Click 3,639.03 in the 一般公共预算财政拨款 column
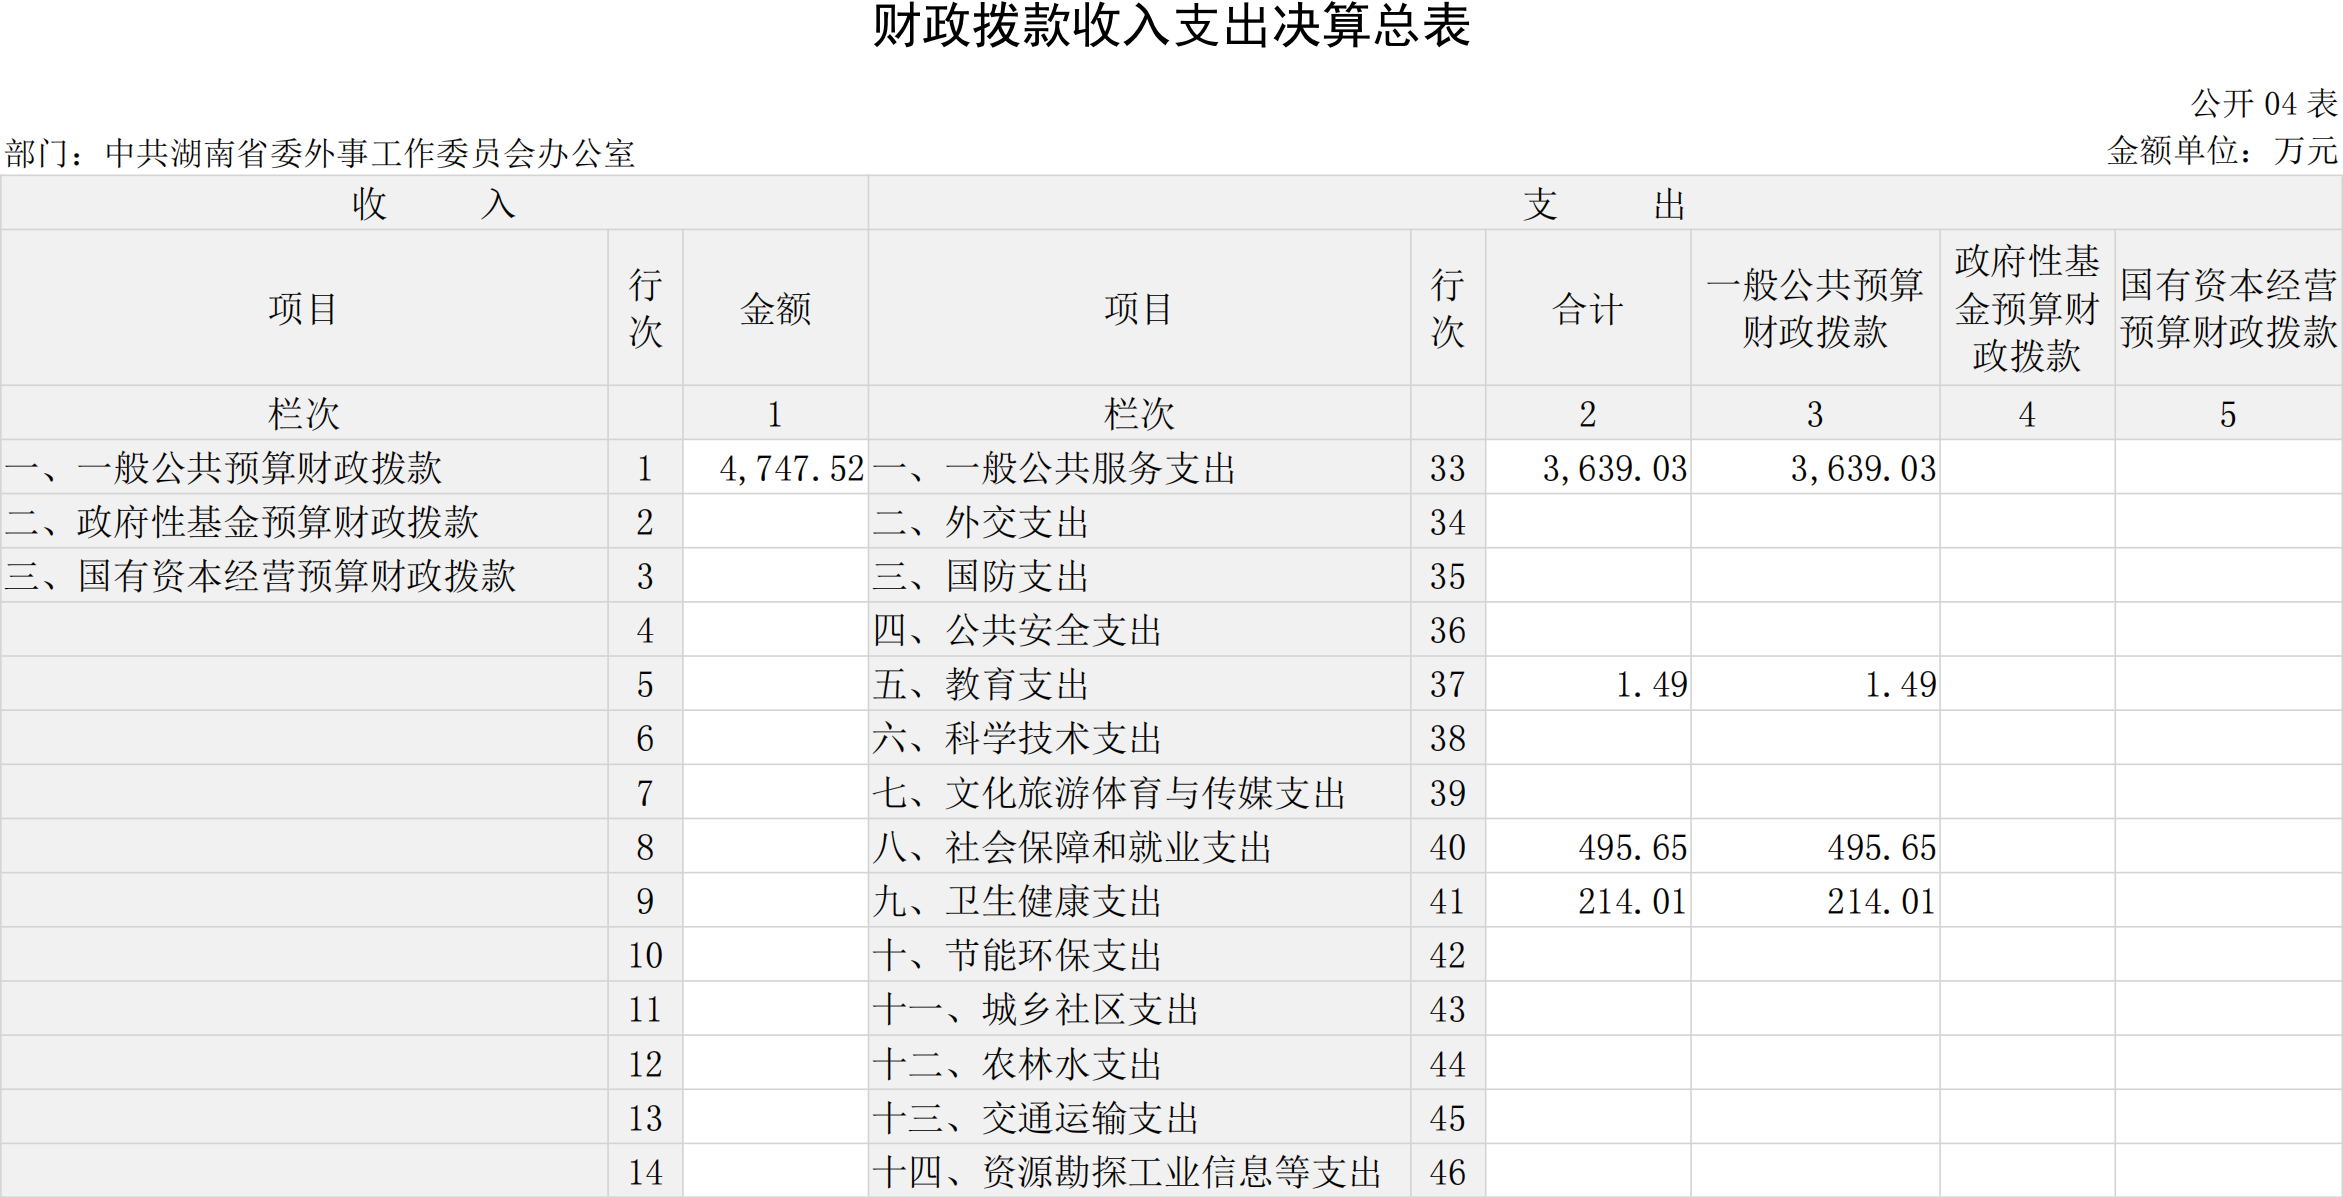Screen dimensions: 2343x1198 (1863, 468)
